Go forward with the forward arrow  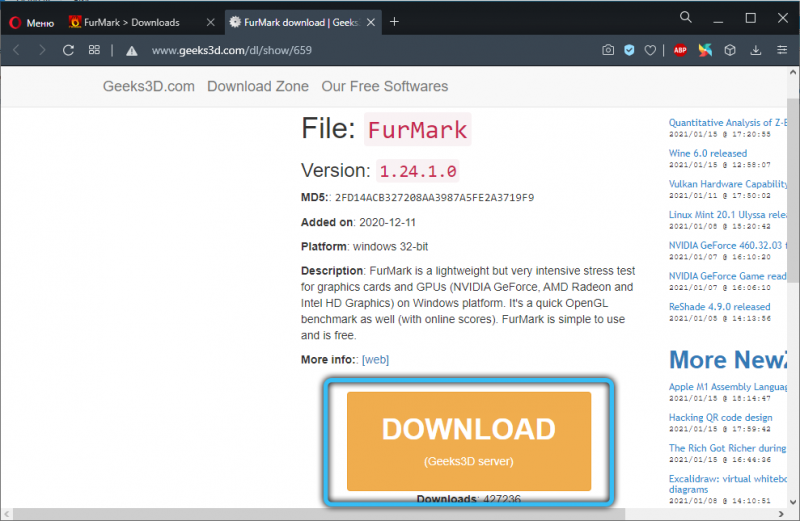(x=42, y=50)
